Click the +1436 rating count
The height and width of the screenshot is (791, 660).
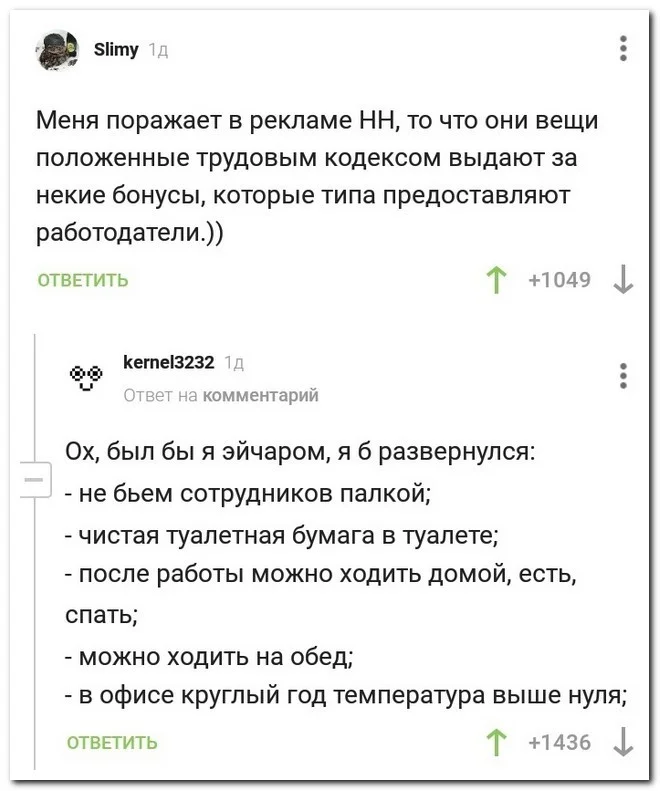point(560,743)
